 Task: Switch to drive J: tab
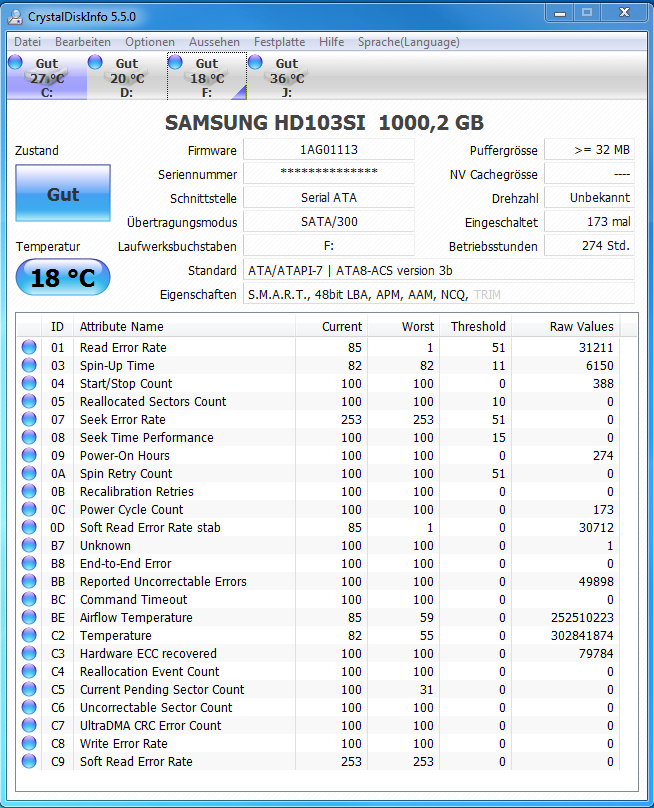(x=287, y=76)
